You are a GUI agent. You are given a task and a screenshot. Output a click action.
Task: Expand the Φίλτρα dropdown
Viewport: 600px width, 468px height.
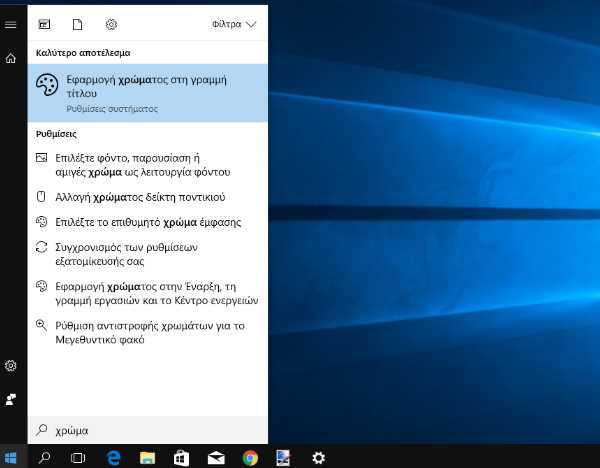pos(234,24)
